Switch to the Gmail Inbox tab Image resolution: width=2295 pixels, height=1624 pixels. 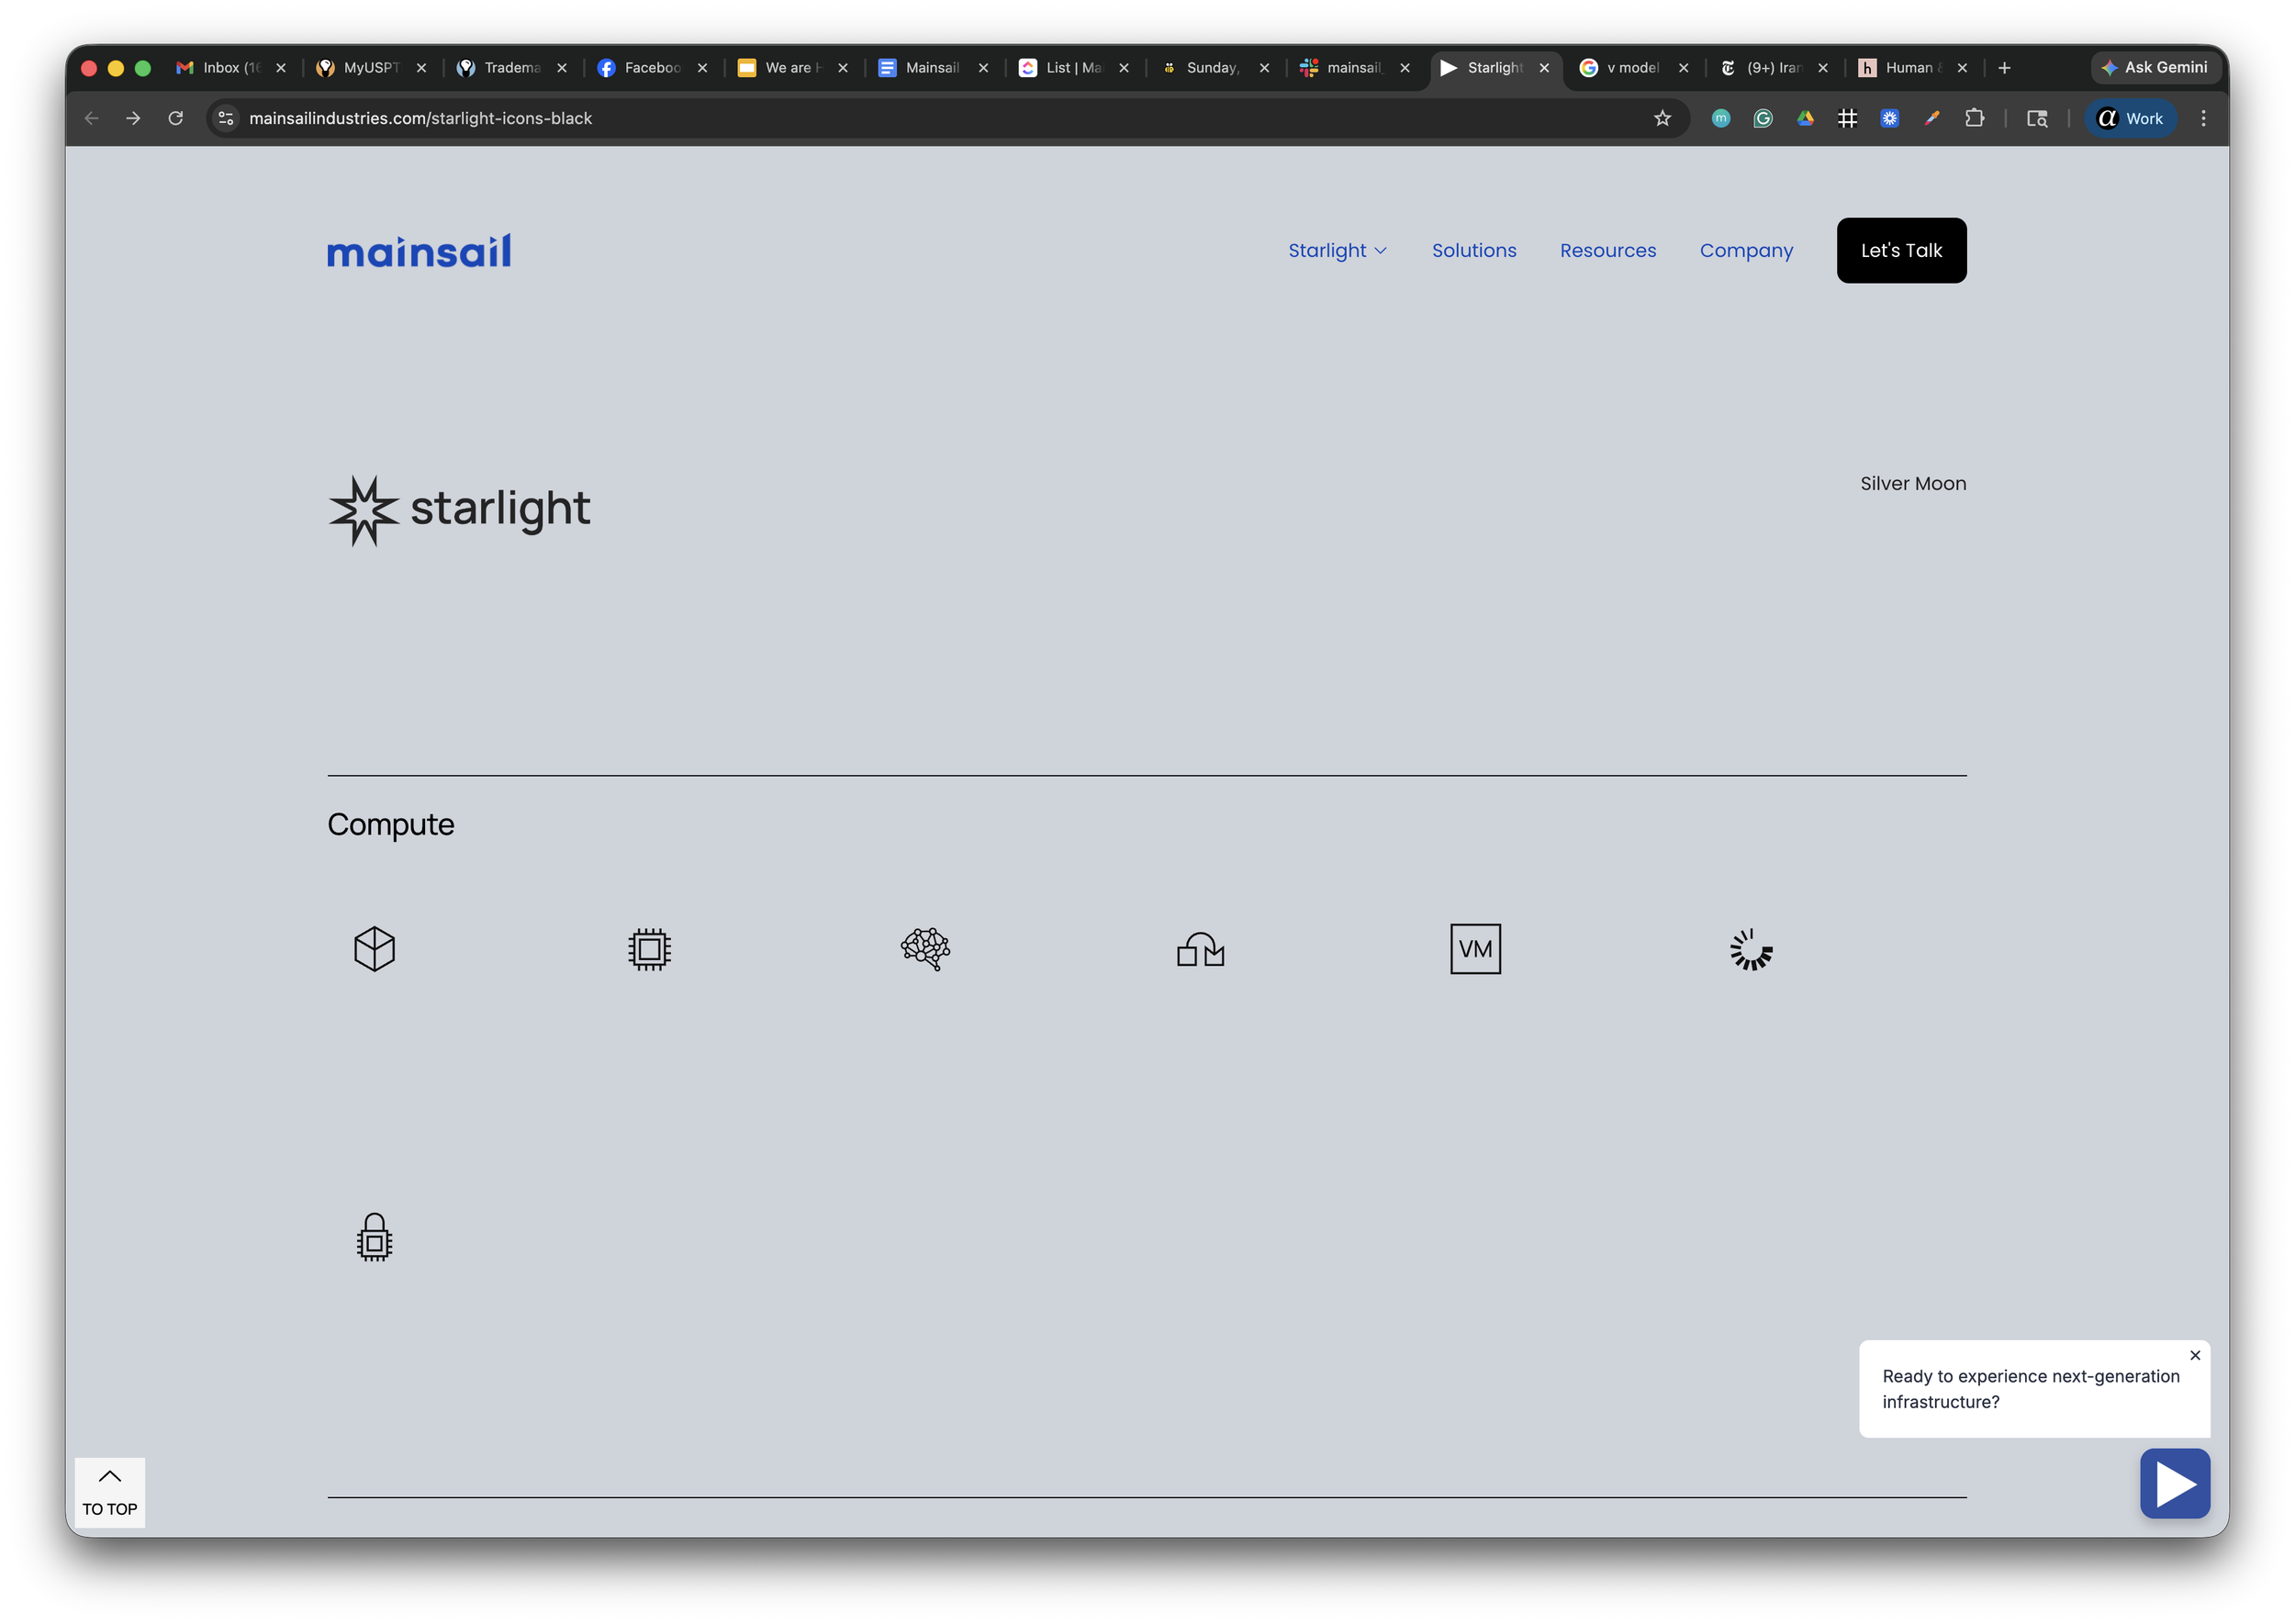(x=231, y=68)
